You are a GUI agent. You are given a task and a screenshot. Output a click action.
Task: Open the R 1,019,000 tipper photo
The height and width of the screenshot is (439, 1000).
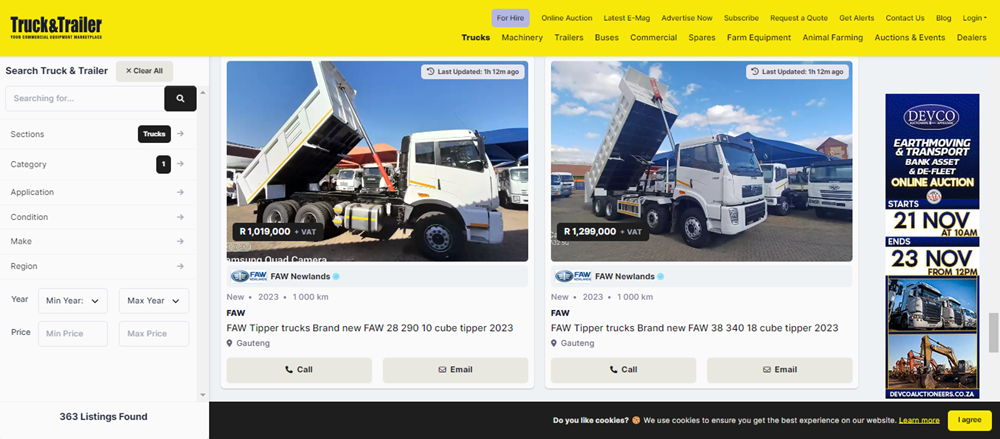click(377, 161)
